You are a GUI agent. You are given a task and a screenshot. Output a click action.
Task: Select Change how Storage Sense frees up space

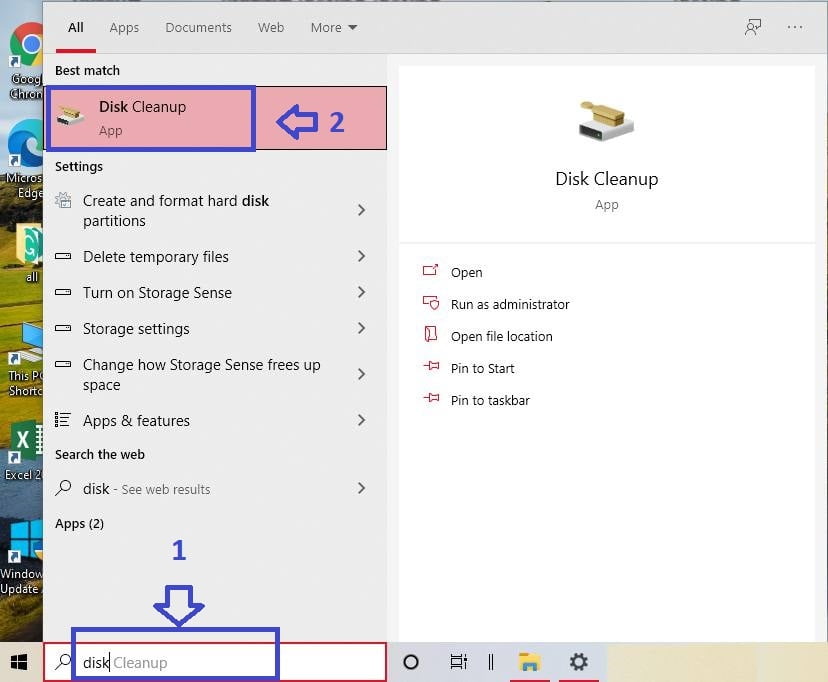pos(215,374)
